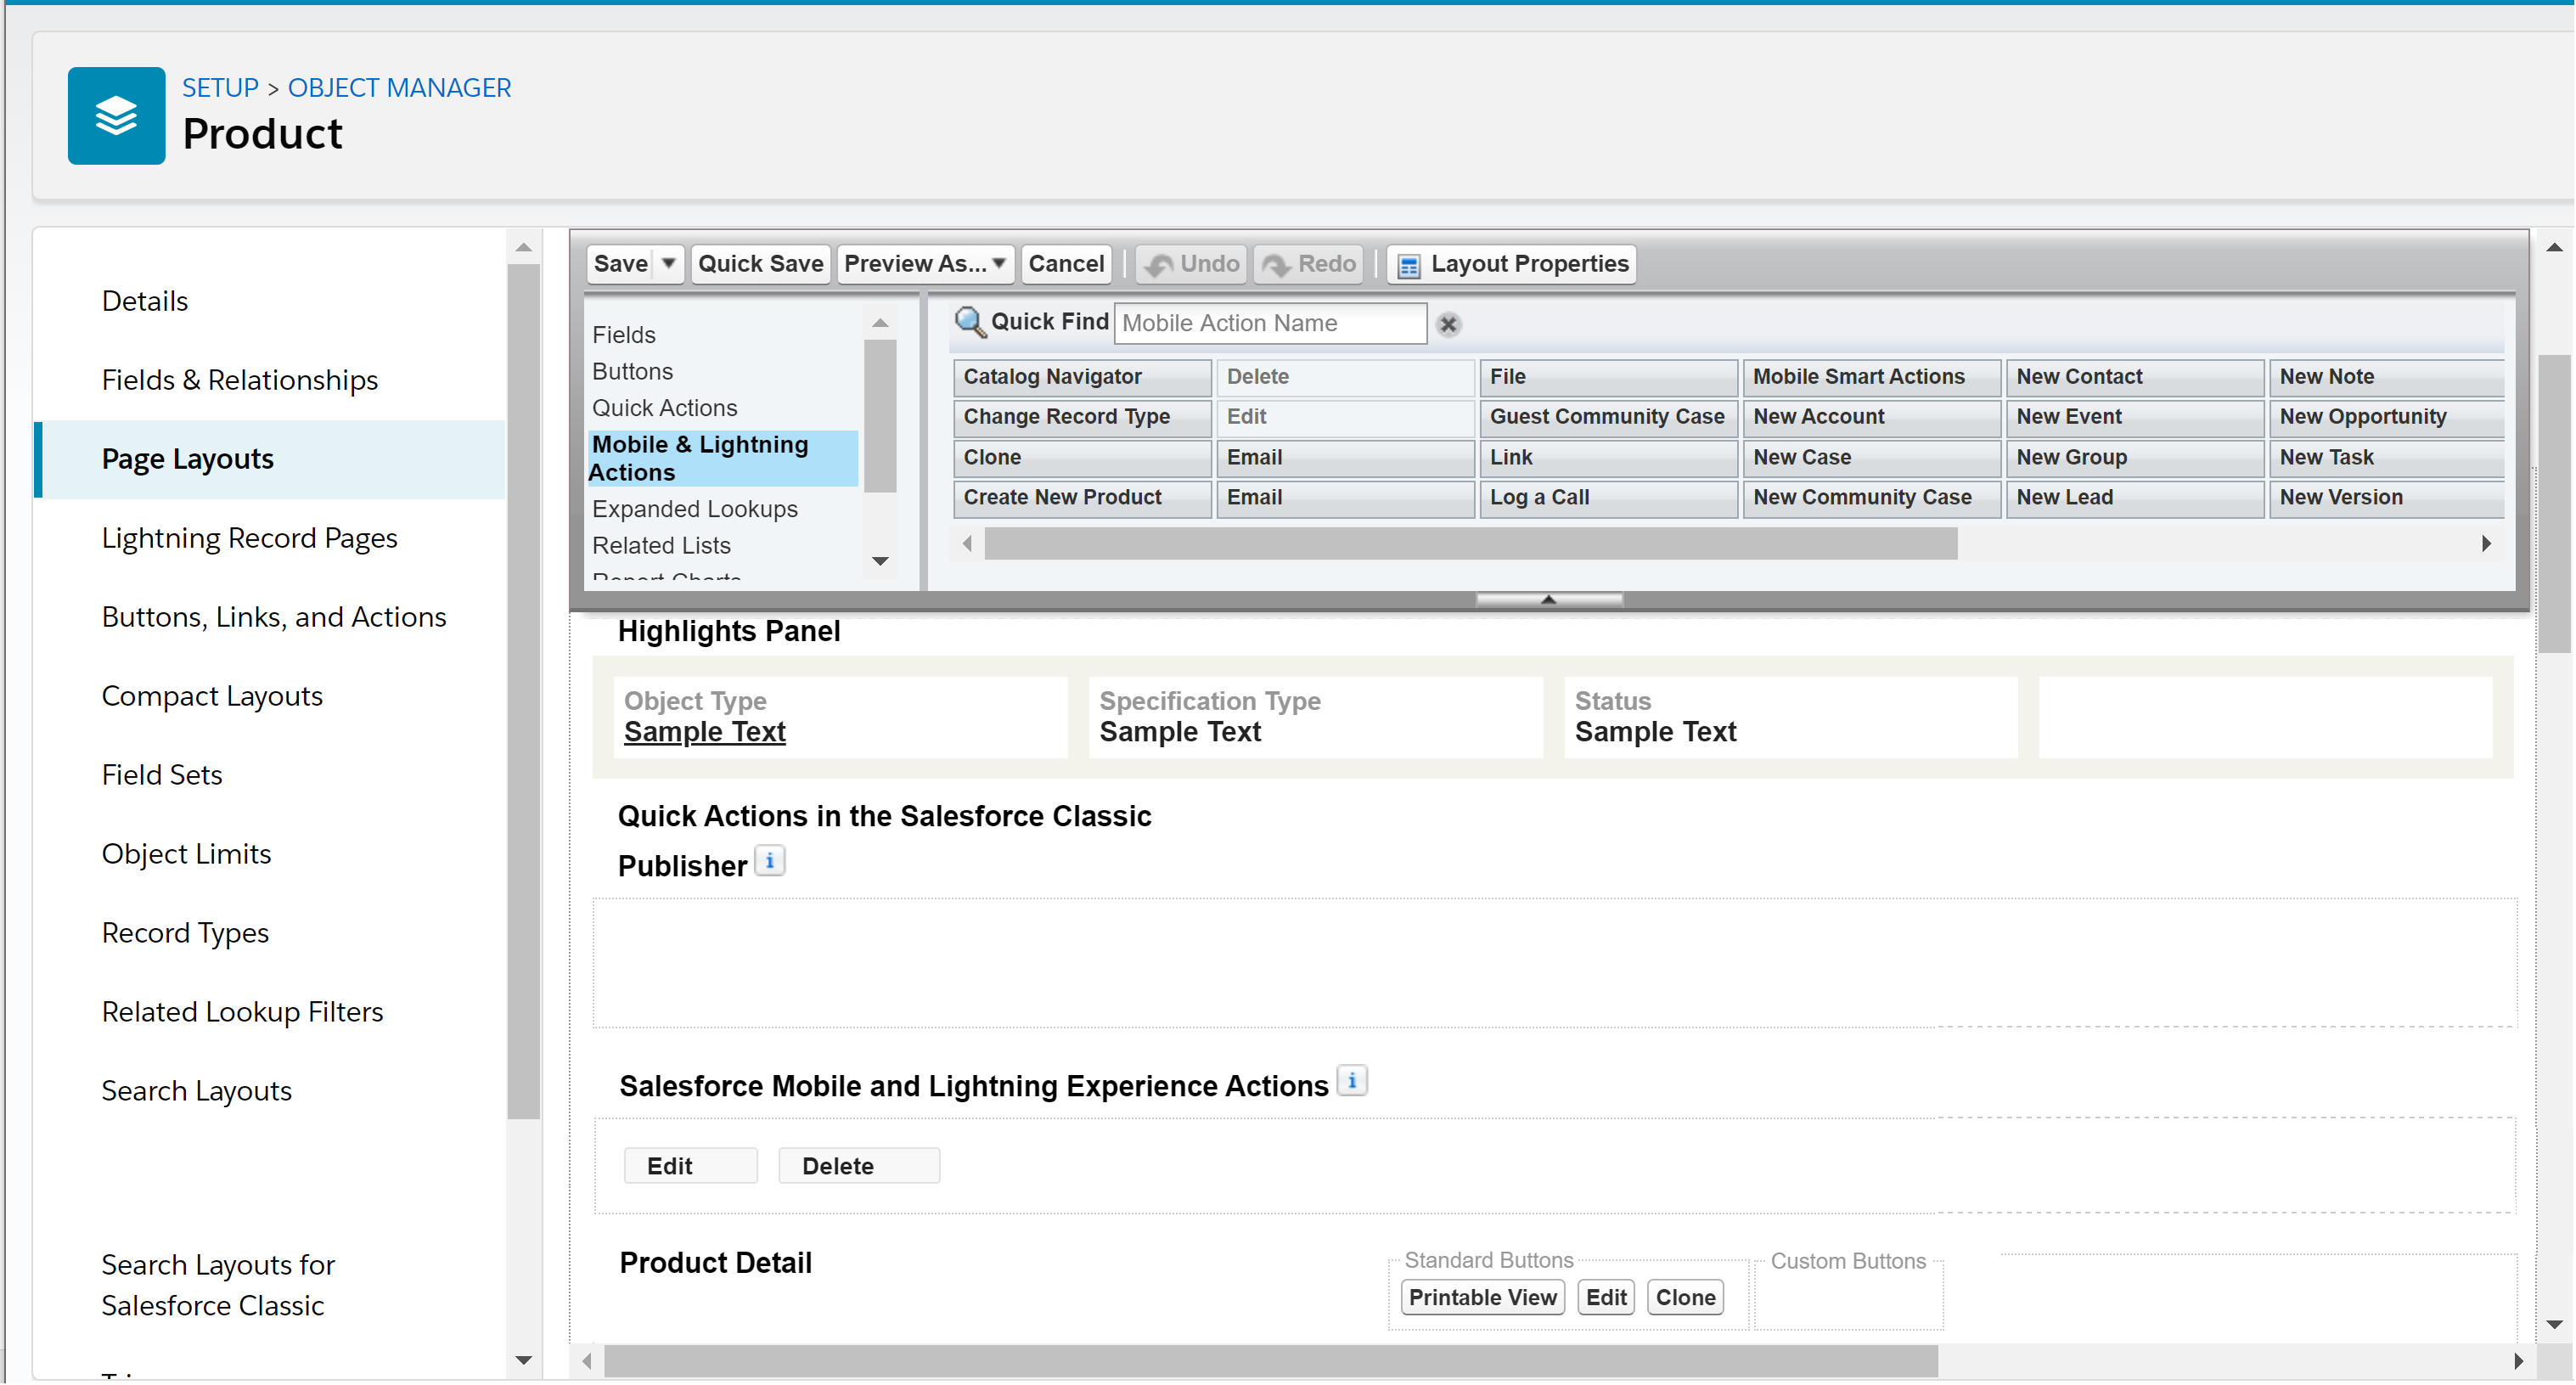
Task: Open Lightning Record Pages
Action: point(250,538)
